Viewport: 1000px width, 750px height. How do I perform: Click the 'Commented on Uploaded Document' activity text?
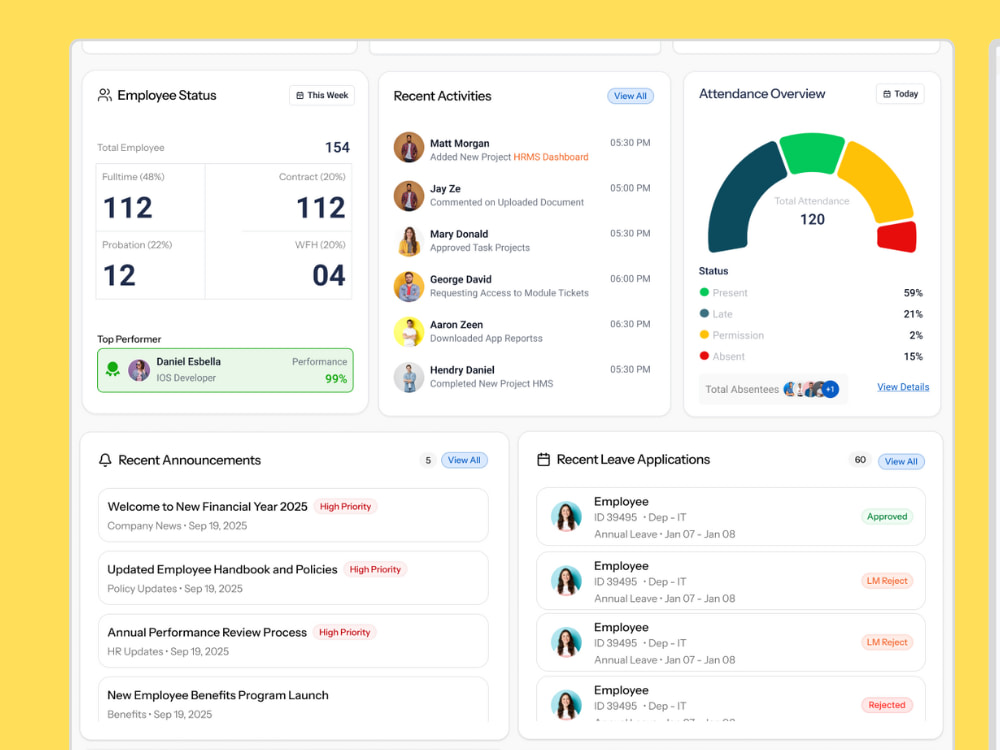pyautogui.click(x=507, y=202)
